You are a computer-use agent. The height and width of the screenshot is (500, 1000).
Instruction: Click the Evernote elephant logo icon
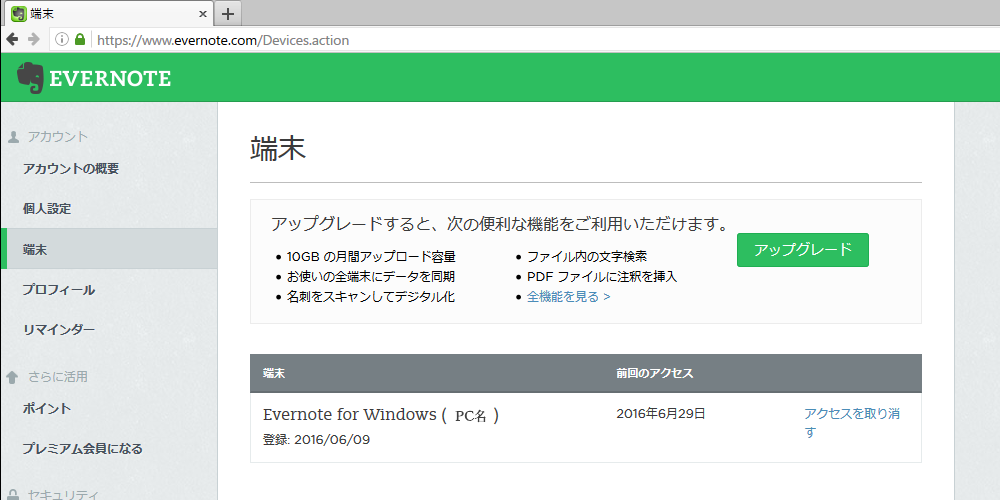(30, 78)
